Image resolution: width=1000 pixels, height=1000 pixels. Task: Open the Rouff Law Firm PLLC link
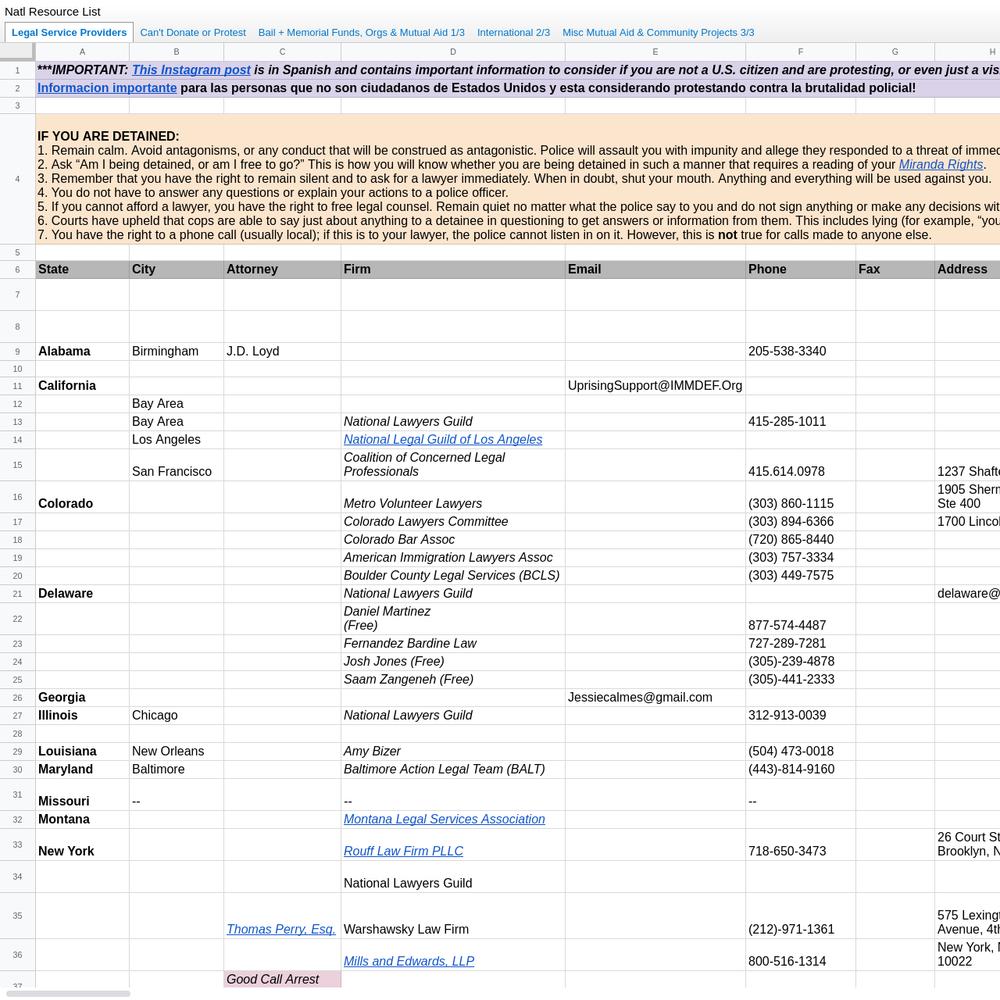[x=403, y=851]
